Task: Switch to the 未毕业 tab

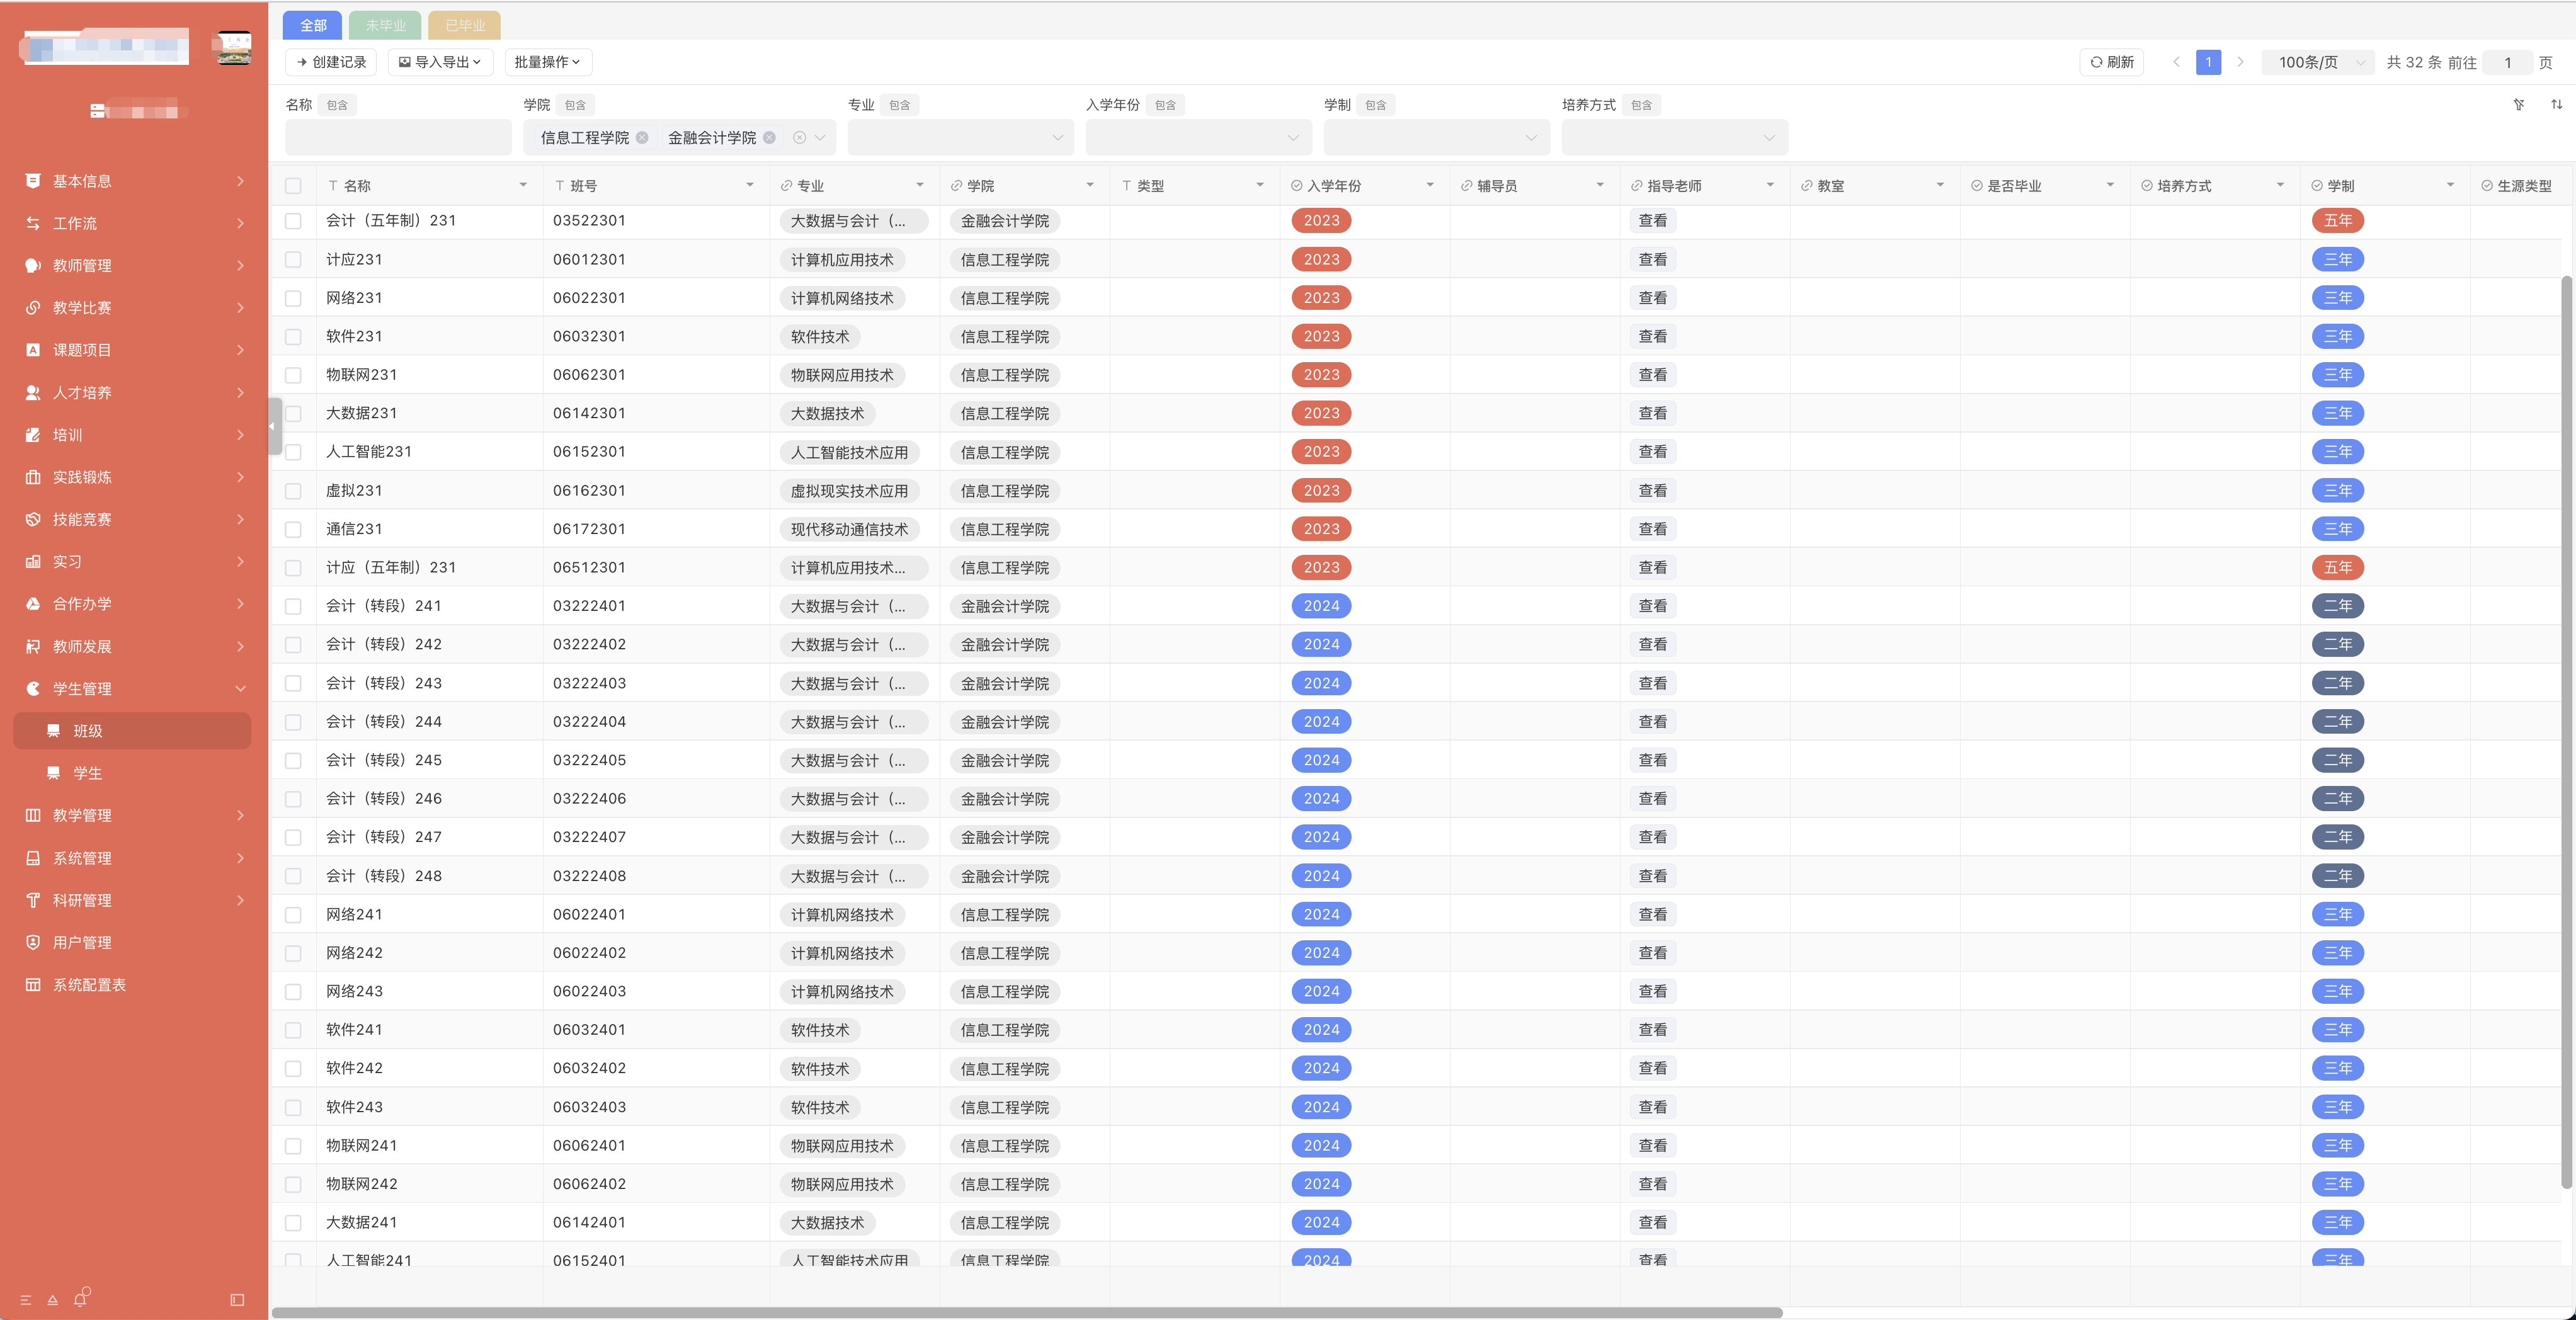Action: click(385, 25)
